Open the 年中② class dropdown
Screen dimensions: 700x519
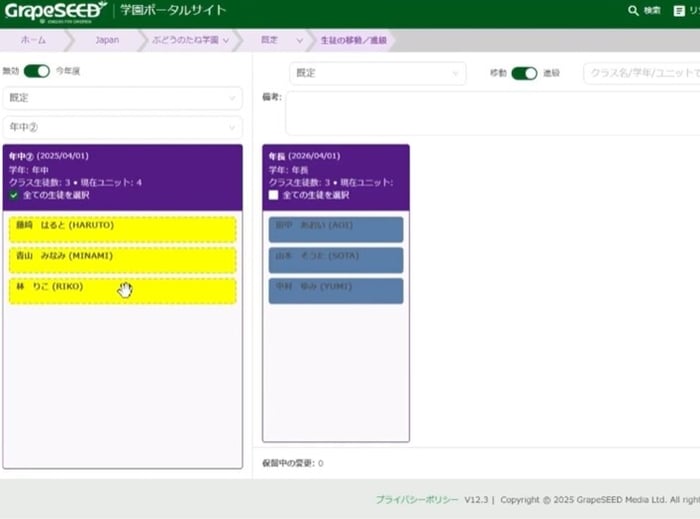click(122, 127)
